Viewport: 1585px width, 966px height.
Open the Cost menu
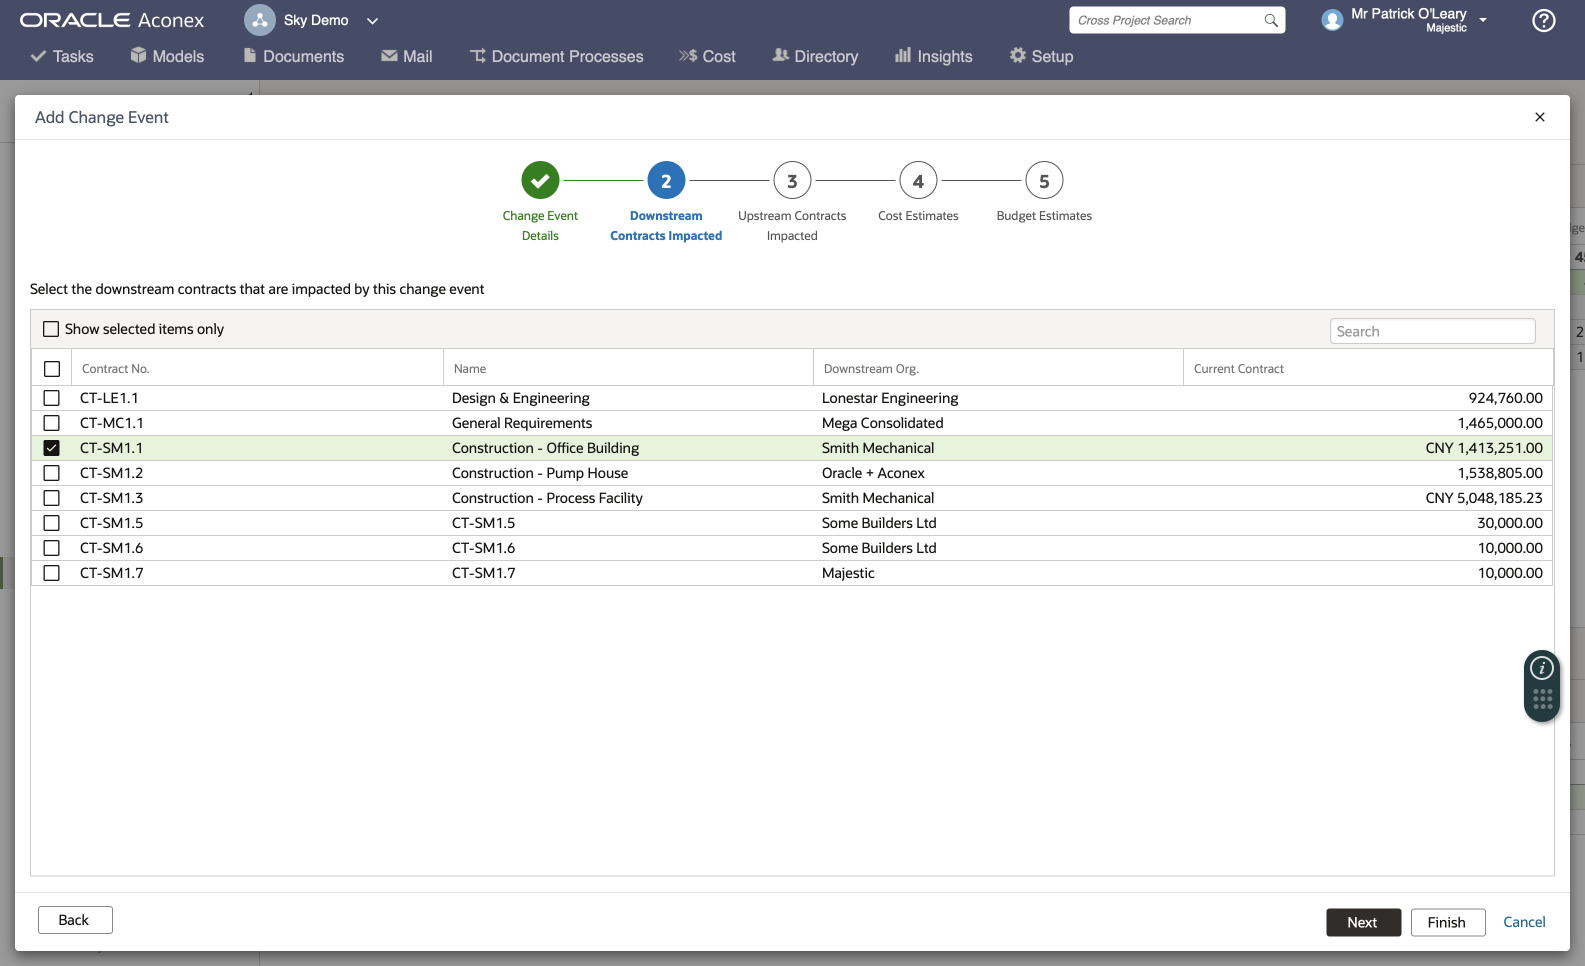click(707, 56)
